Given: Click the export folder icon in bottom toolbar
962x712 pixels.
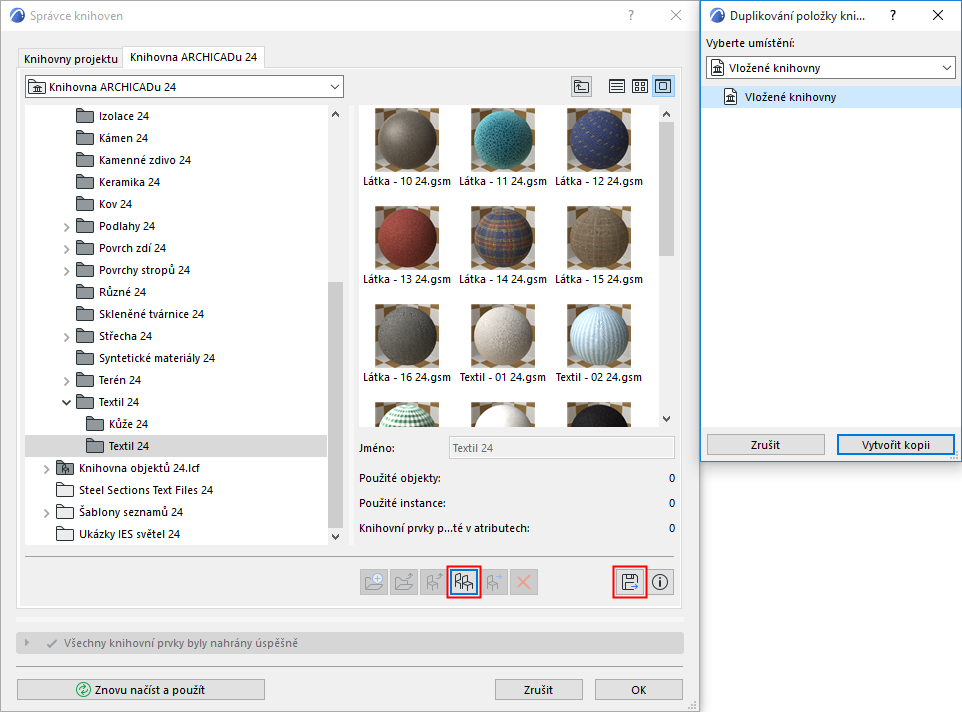Looking at the screenshot, I should 404,582.
